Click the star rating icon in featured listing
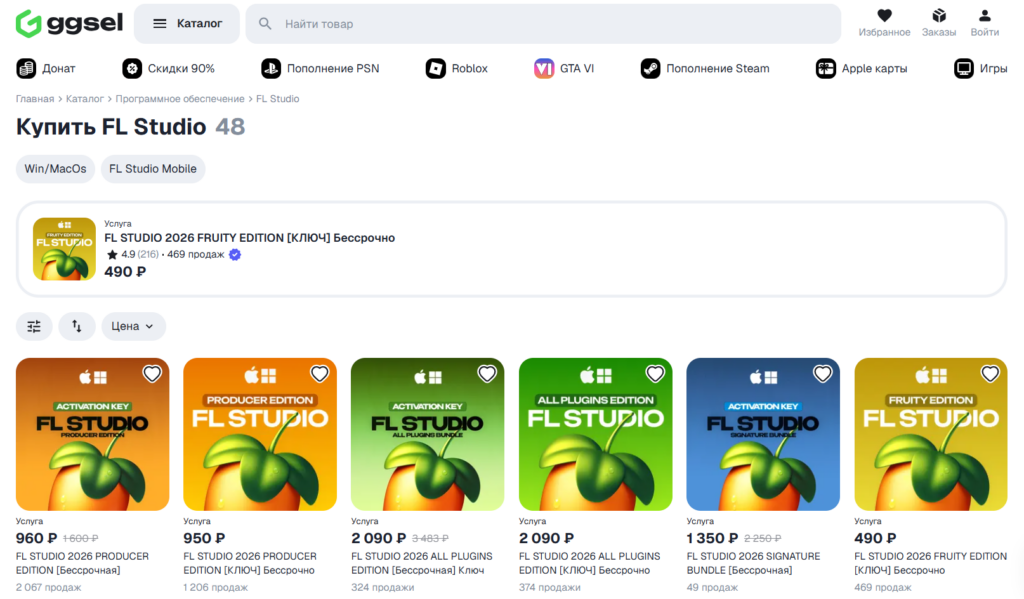 coord(112,255)
